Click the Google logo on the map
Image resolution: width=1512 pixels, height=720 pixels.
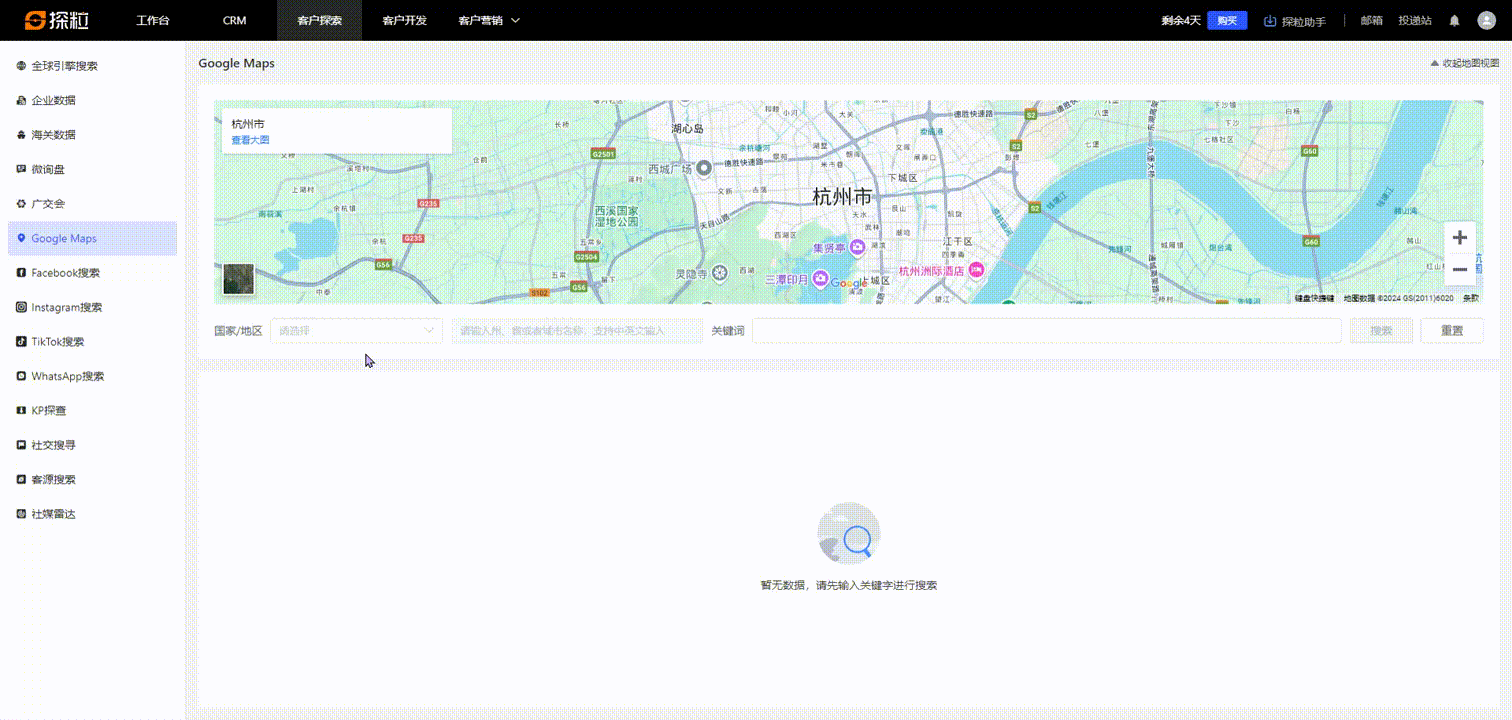[849, 284]
